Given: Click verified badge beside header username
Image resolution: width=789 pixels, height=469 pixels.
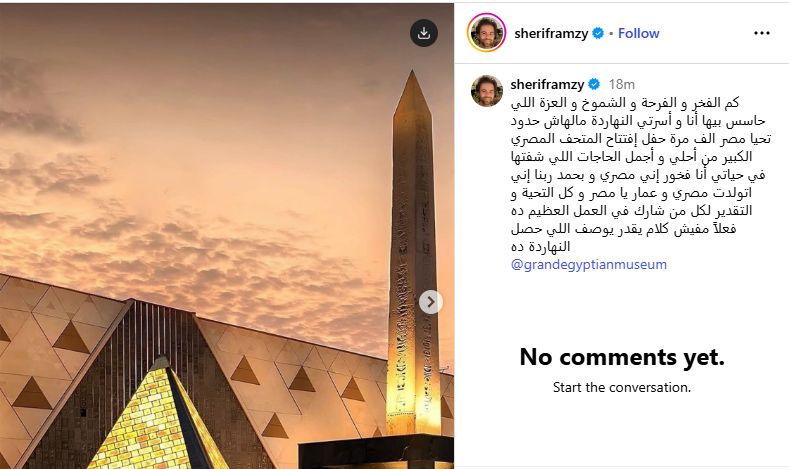Looking at the screenshot, I should pyautogui.click(x=598, y=33).
